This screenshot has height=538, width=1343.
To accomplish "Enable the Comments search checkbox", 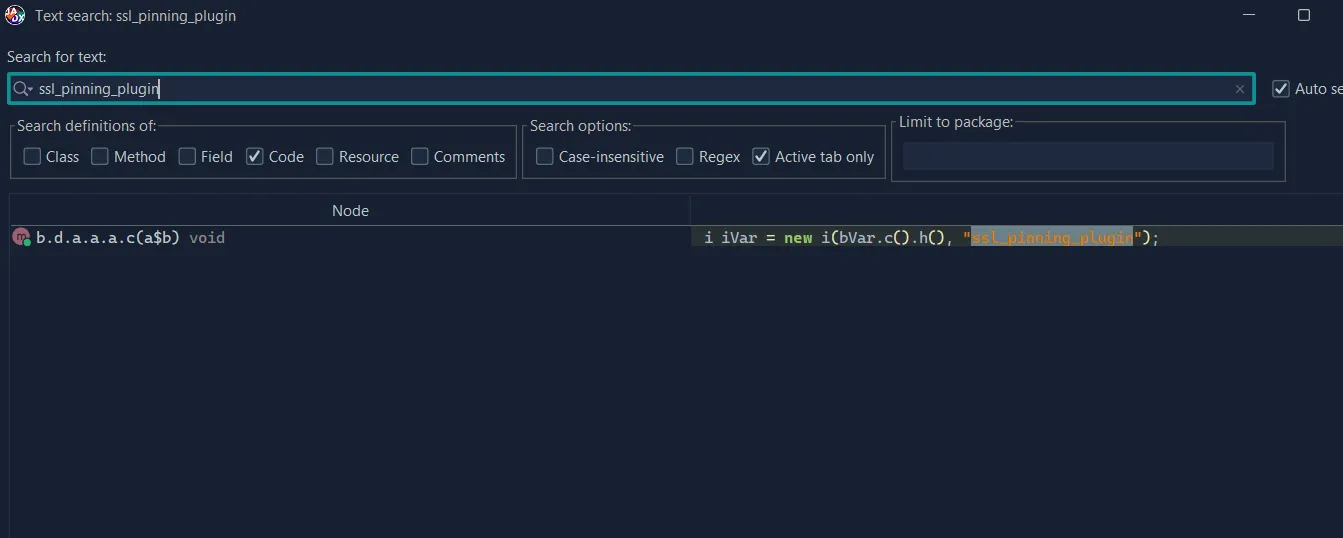I will pyautogui.click(x=420, y=157).
